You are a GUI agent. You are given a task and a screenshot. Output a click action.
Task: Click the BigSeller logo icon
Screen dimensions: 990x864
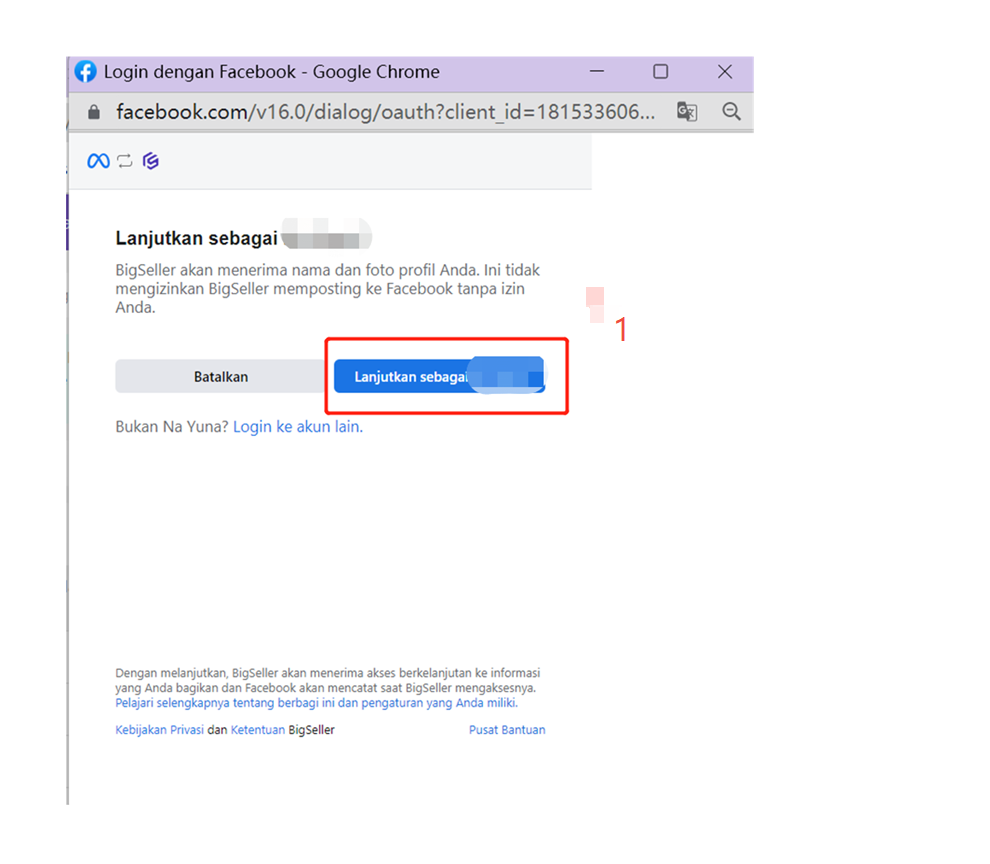[x=151, y=161]
